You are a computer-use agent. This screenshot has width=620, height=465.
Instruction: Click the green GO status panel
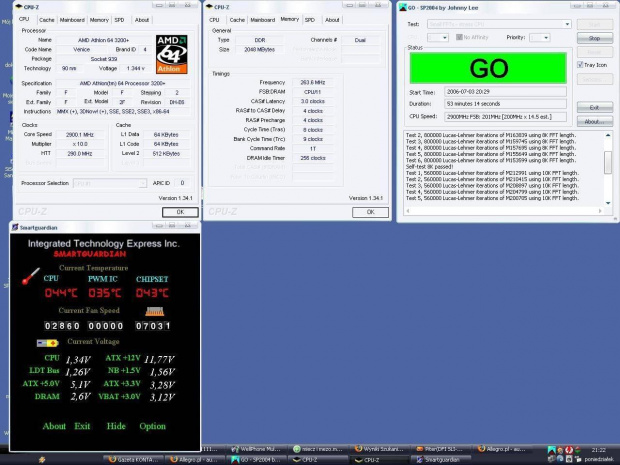point(488,68)
